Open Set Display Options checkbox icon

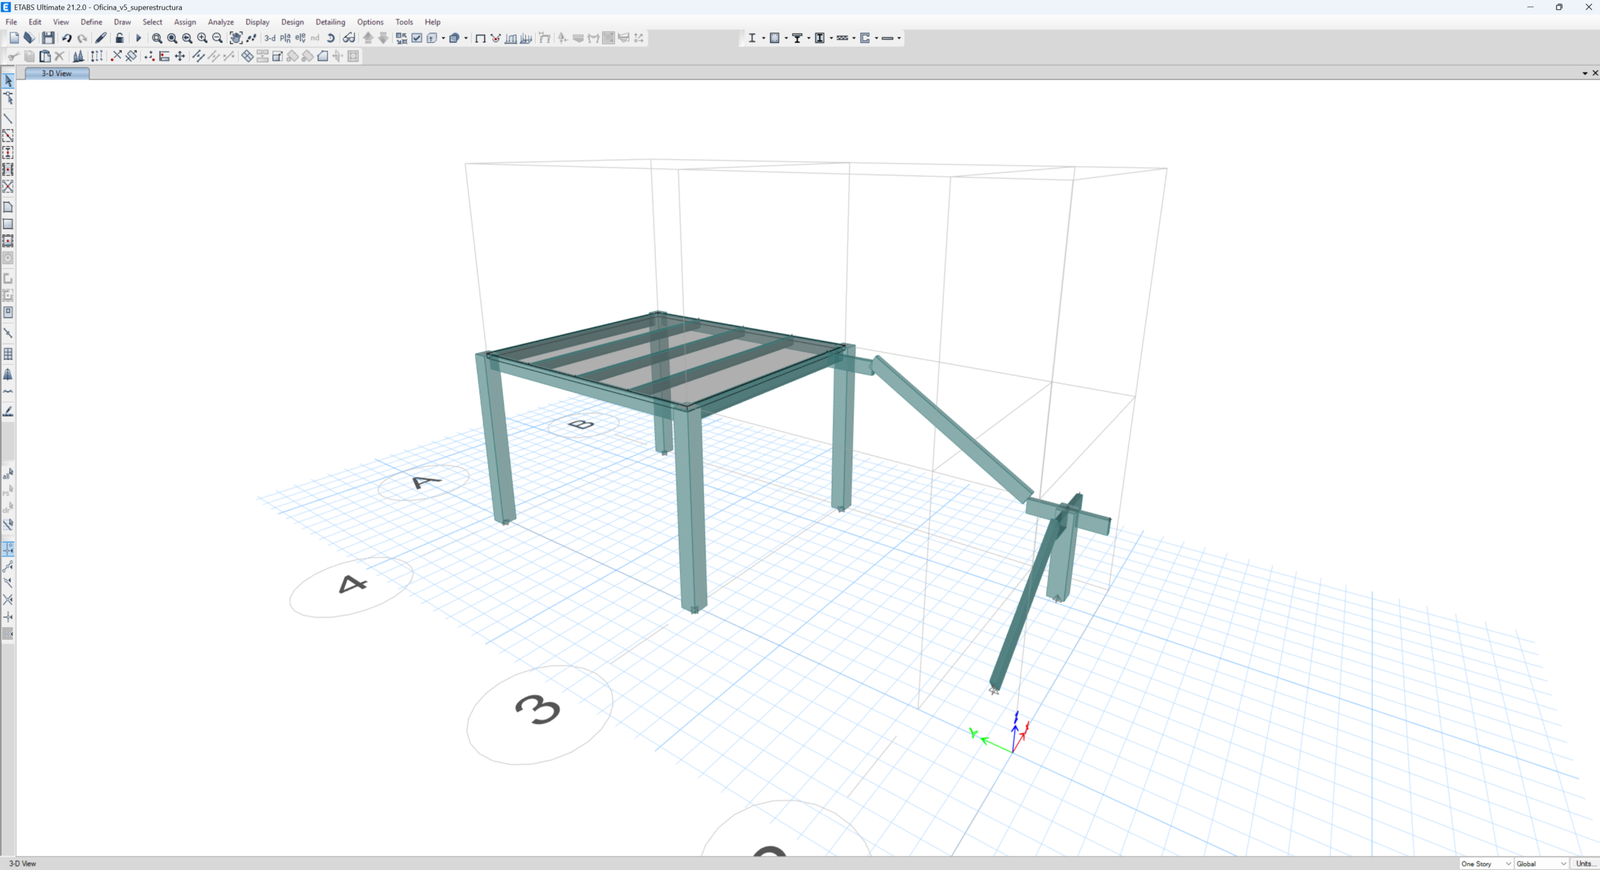click(417, 38)
